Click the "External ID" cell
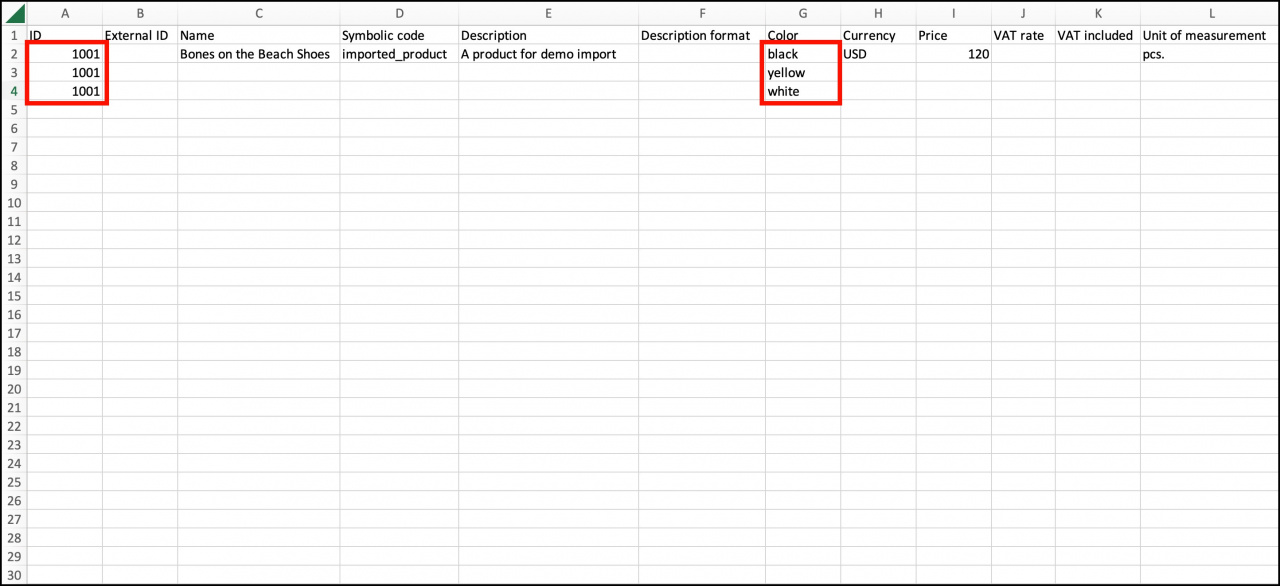Viewport: 1280px width, 586px height. pyautogui.click(x=140, y=35)
